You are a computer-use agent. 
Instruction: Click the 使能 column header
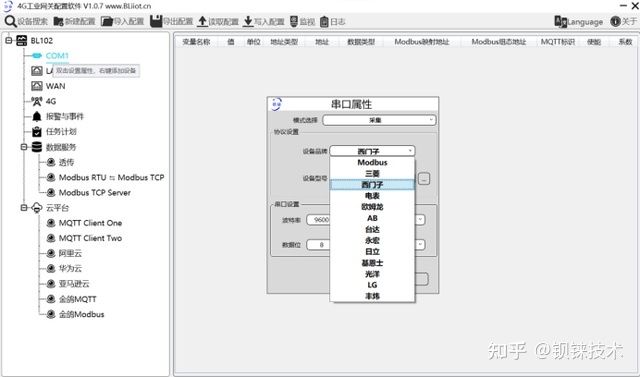(x=594, y=42)
